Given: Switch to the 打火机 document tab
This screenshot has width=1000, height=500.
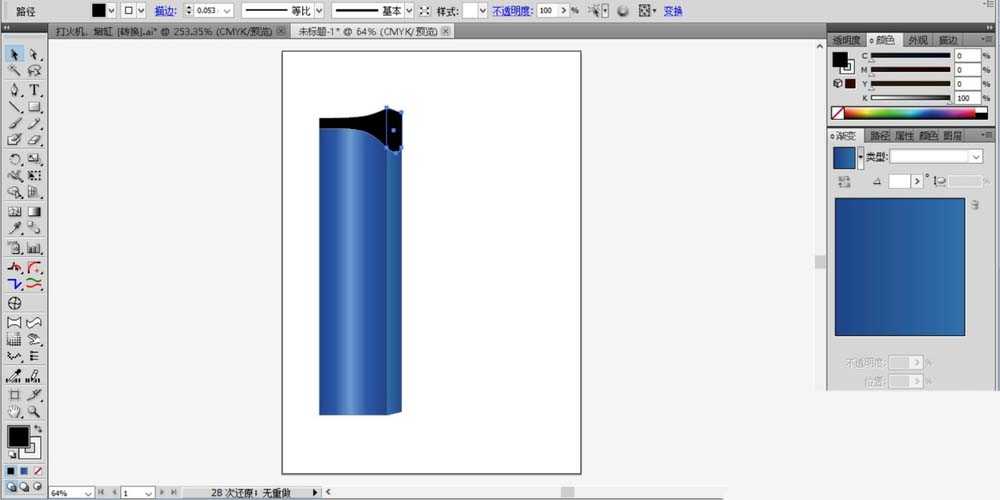Looking at the screenshot, I should [x=163, y=31].
